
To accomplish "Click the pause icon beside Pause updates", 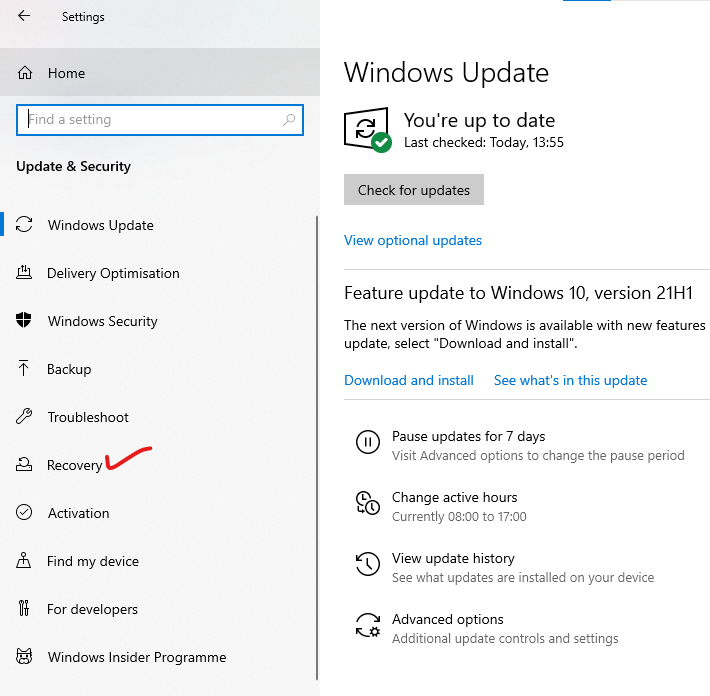I will click(368, 442).
